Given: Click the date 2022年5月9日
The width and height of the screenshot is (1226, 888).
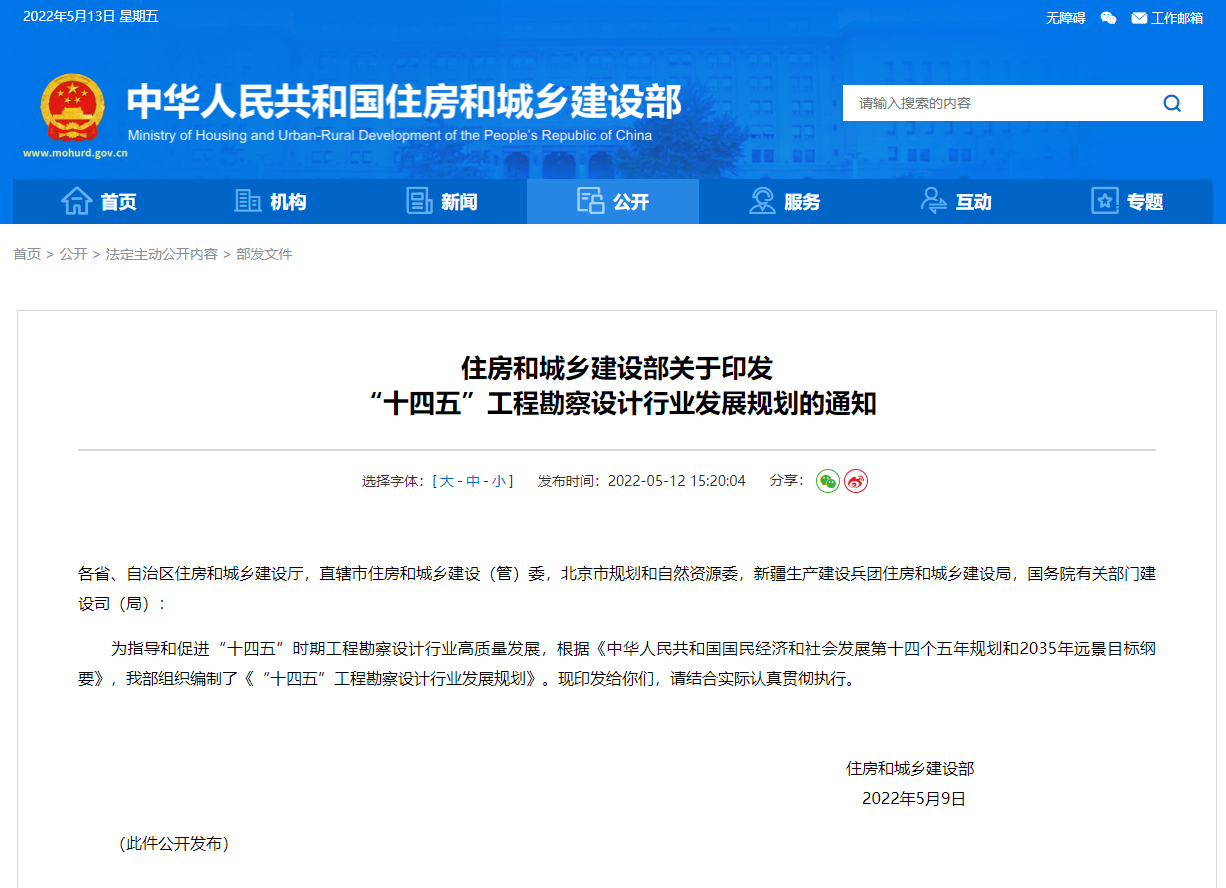Looking at the screenshot, I should pos(914,798).
